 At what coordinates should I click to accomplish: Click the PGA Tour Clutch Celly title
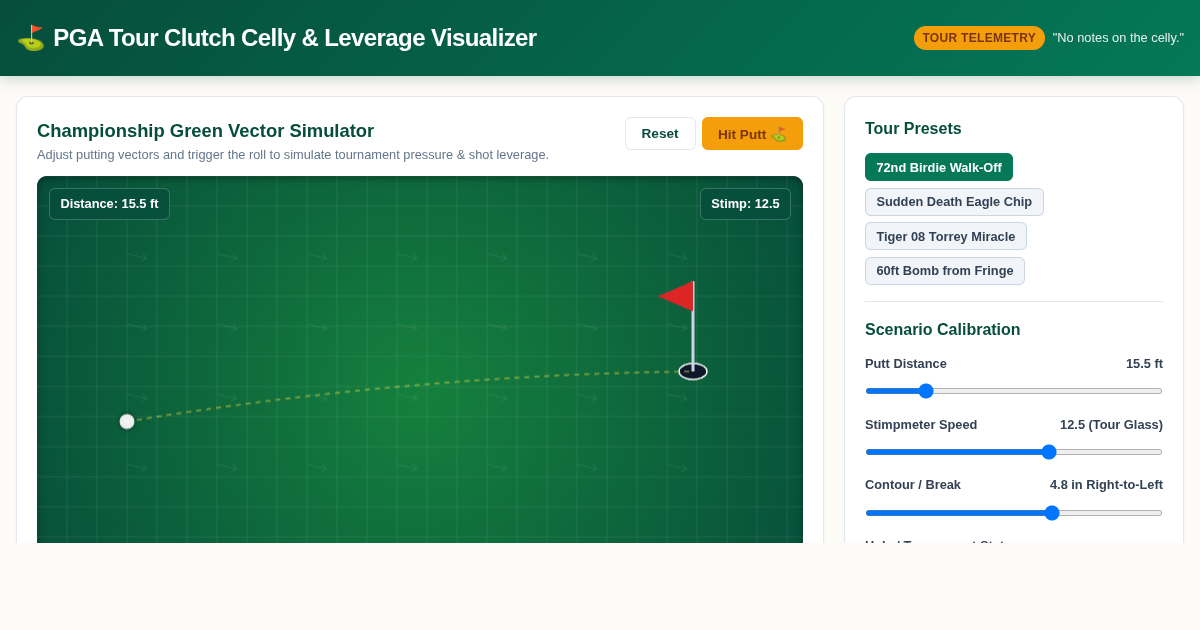tap(294, 38)
